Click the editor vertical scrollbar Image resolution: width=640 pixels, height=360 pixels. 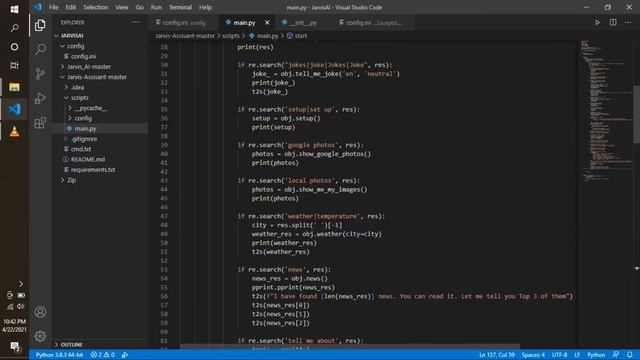tap(637, 114)
